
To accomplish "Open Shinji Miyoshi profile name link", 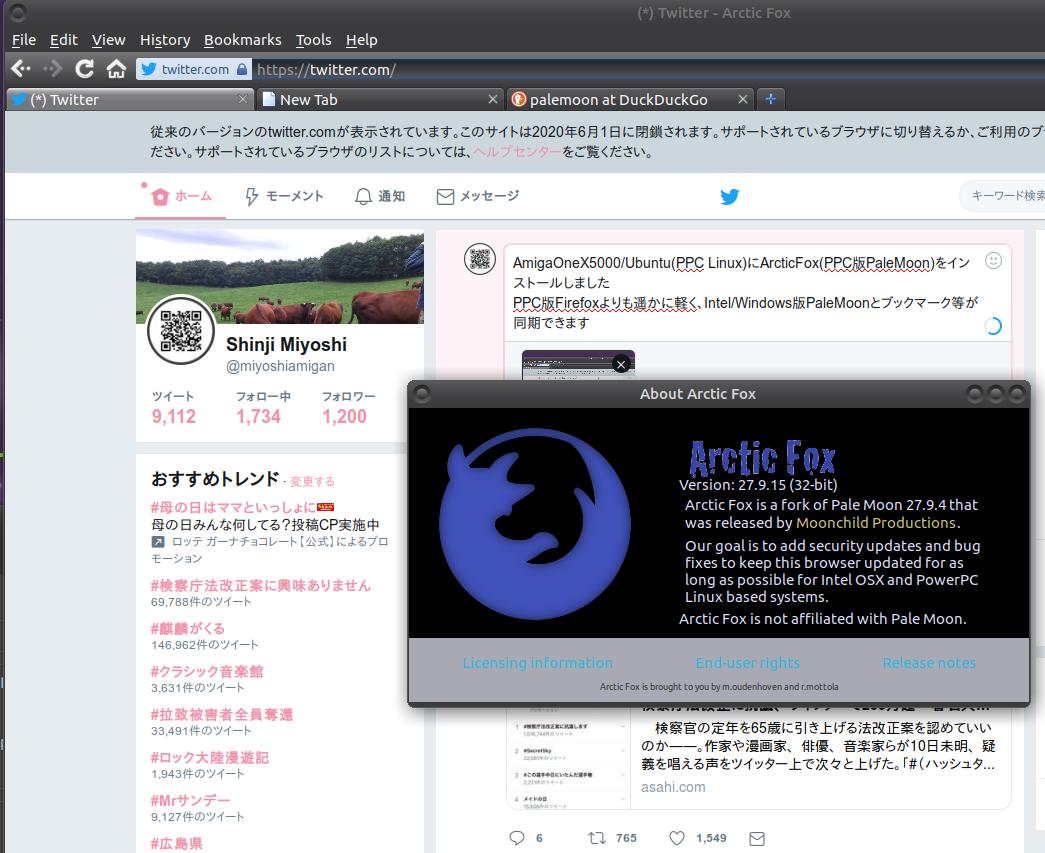I will tap(287, 345).
